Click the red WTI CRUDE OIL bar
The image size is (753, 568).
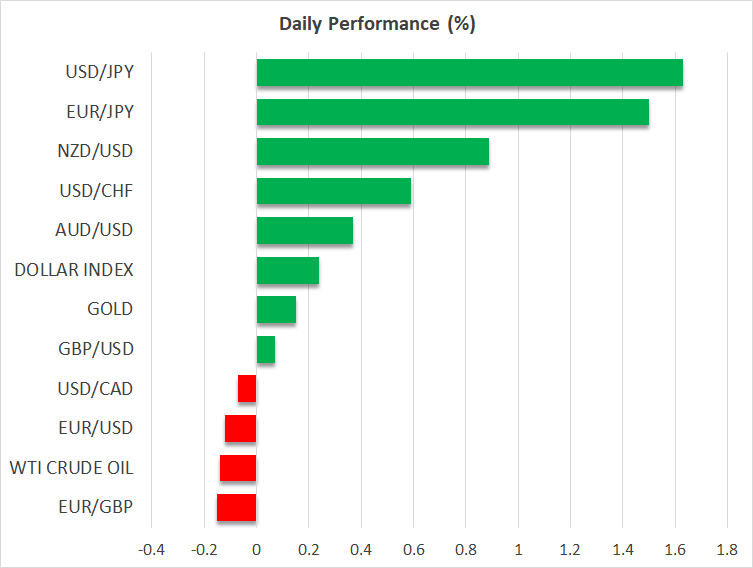point(238,468)
